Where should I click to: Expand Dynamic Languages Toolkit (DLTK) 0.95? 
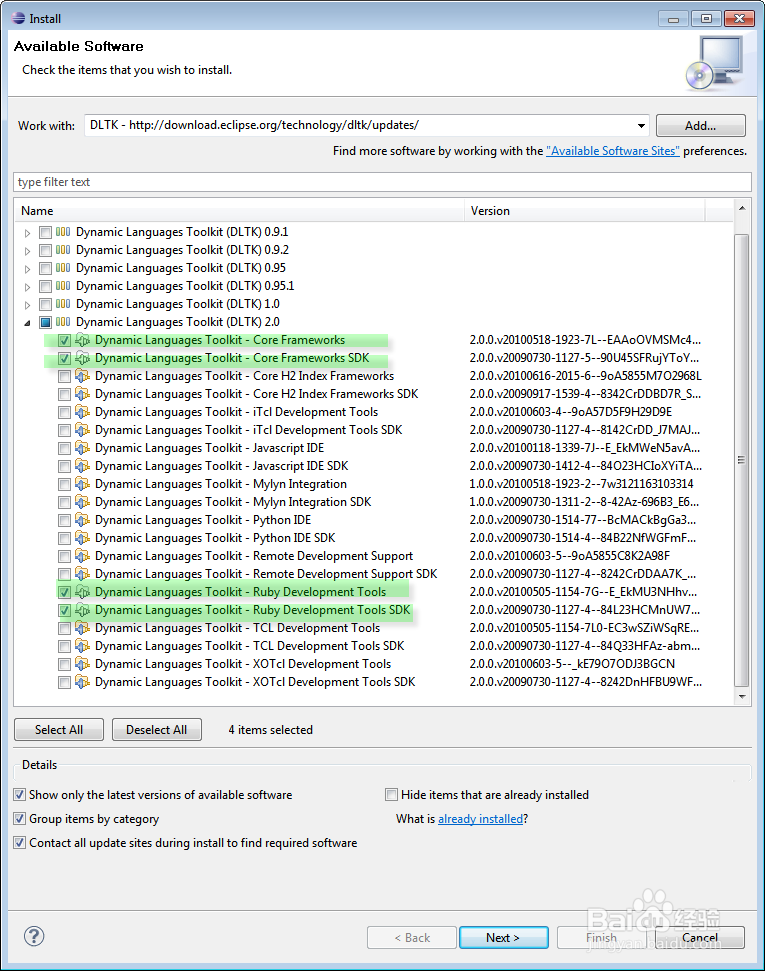[x=27, y=269]
